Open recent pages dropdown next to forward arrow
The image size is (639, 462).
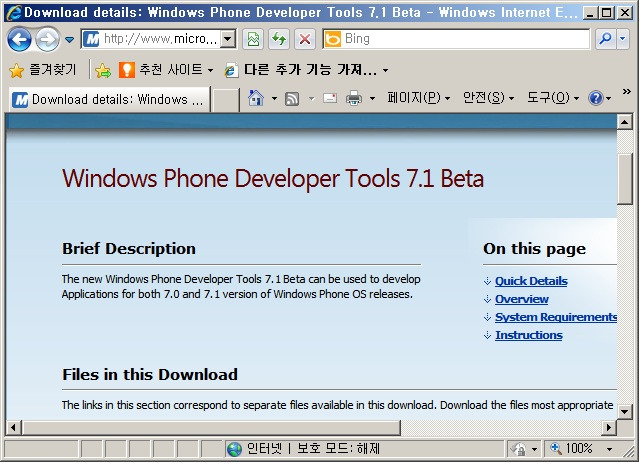70,40
